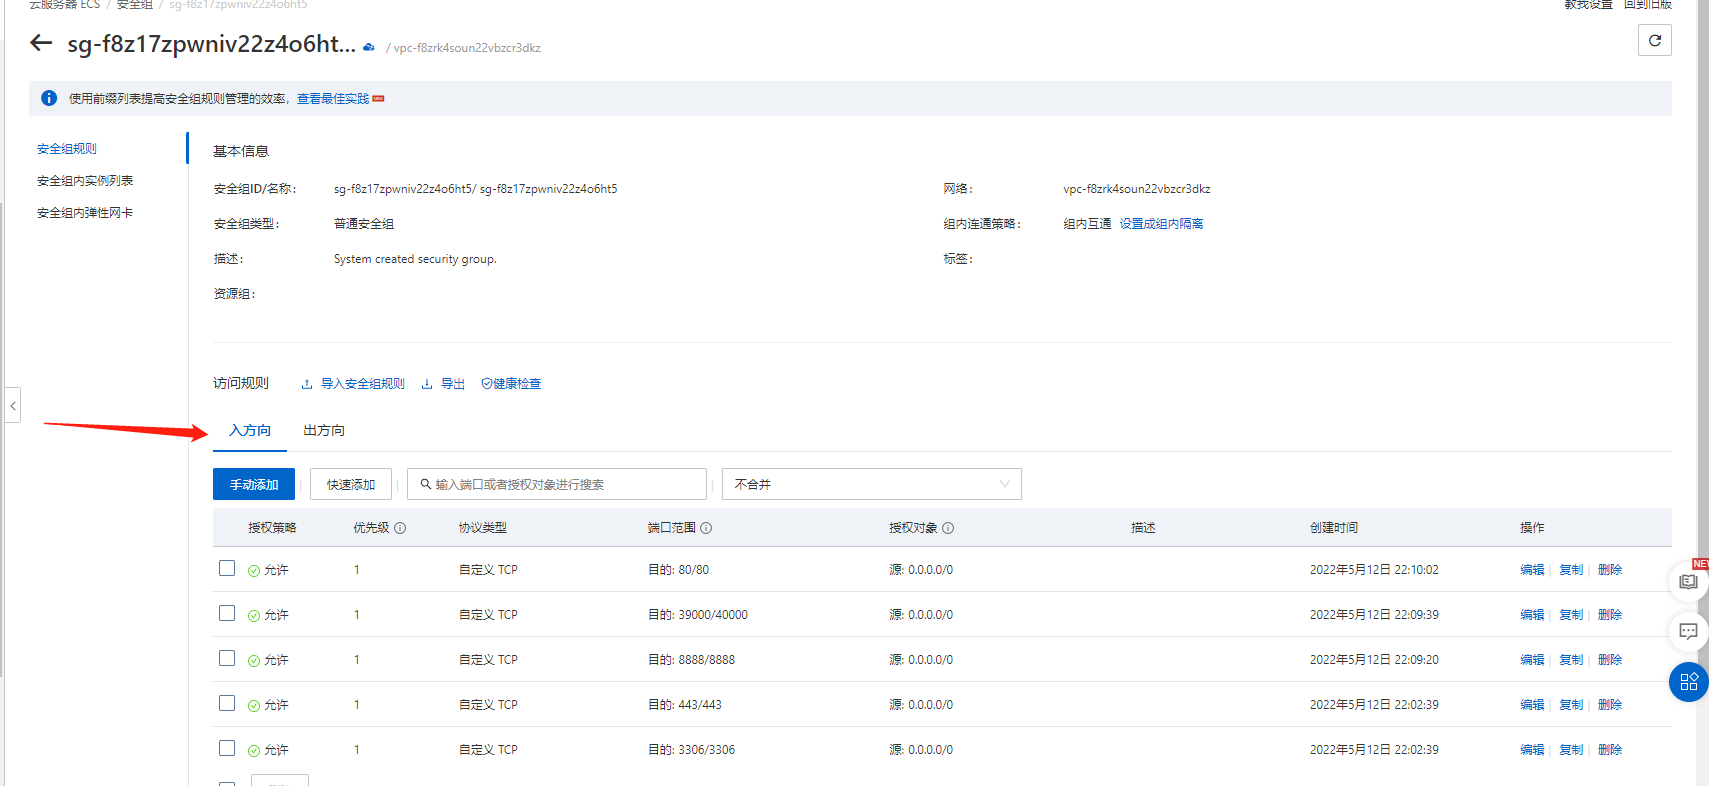
Task: Show the authorization object column info icon
Action: [948, 528]
